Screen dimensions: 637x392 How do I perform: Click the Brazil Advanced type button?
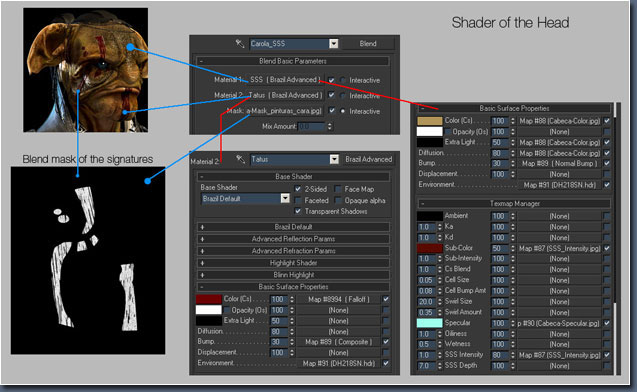(368, 159)
